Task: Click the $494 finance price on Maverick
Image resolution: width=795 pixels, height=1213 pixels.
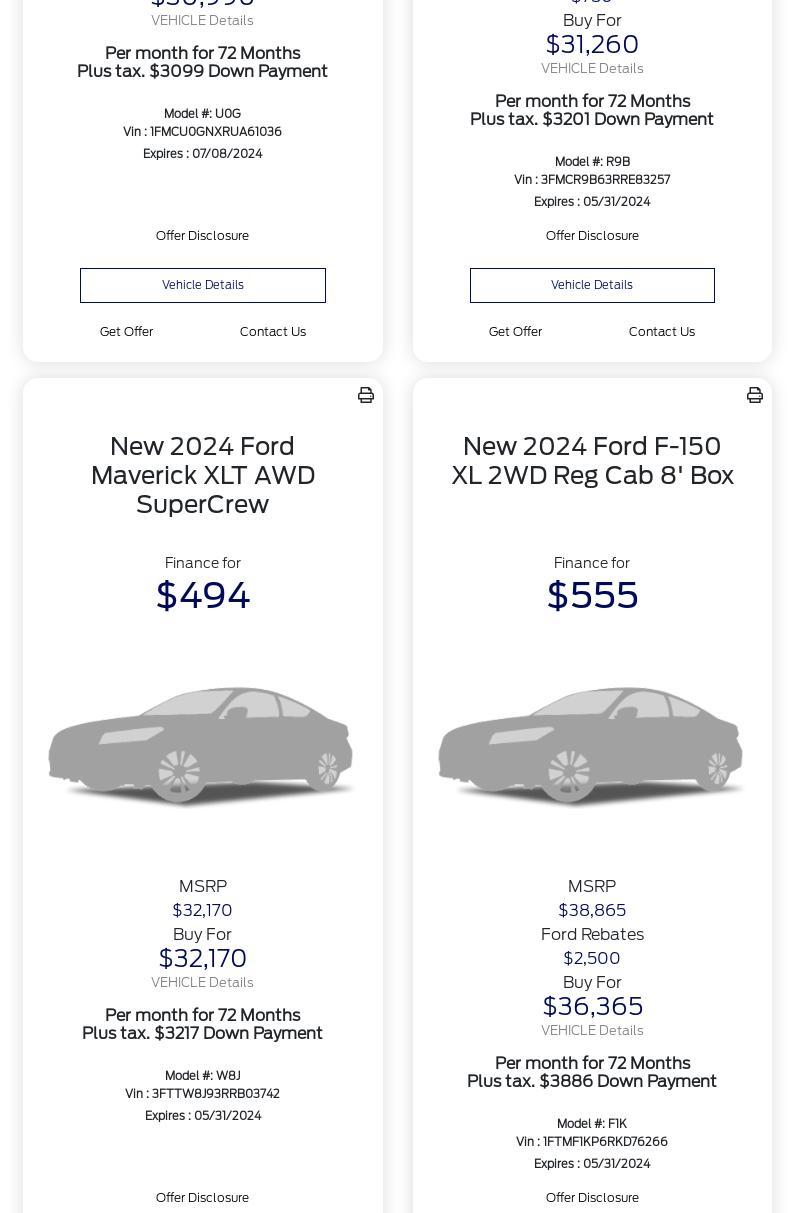Action: click(203, 596)
